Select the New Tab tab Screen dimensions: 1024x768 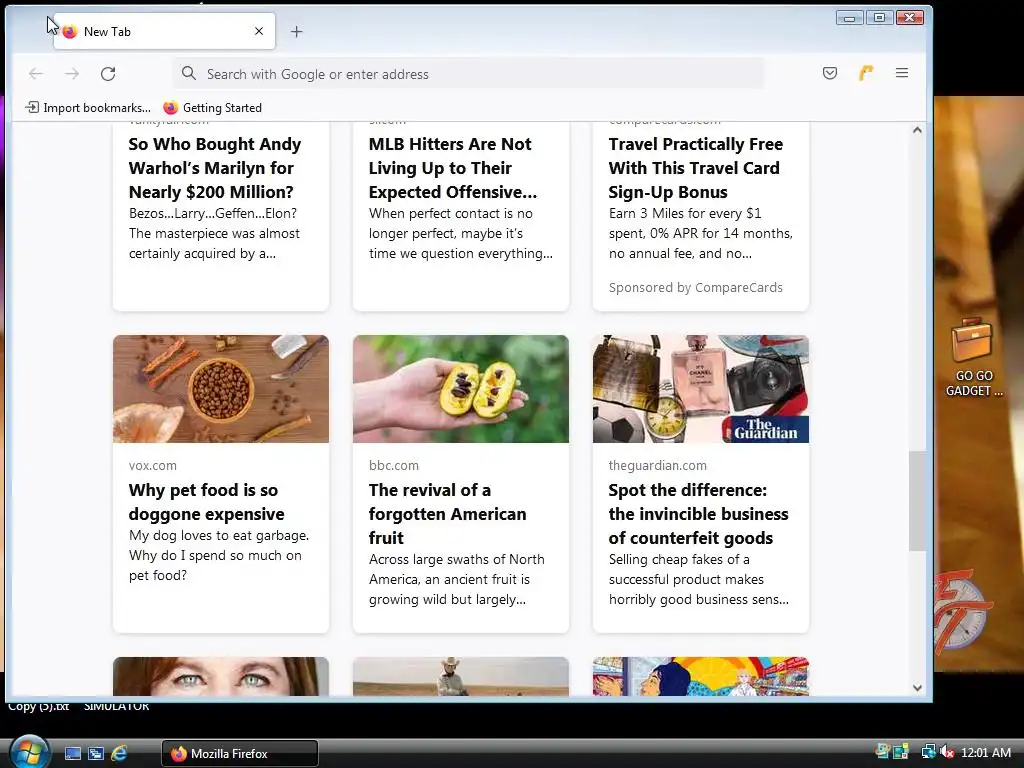pos(164,31)
